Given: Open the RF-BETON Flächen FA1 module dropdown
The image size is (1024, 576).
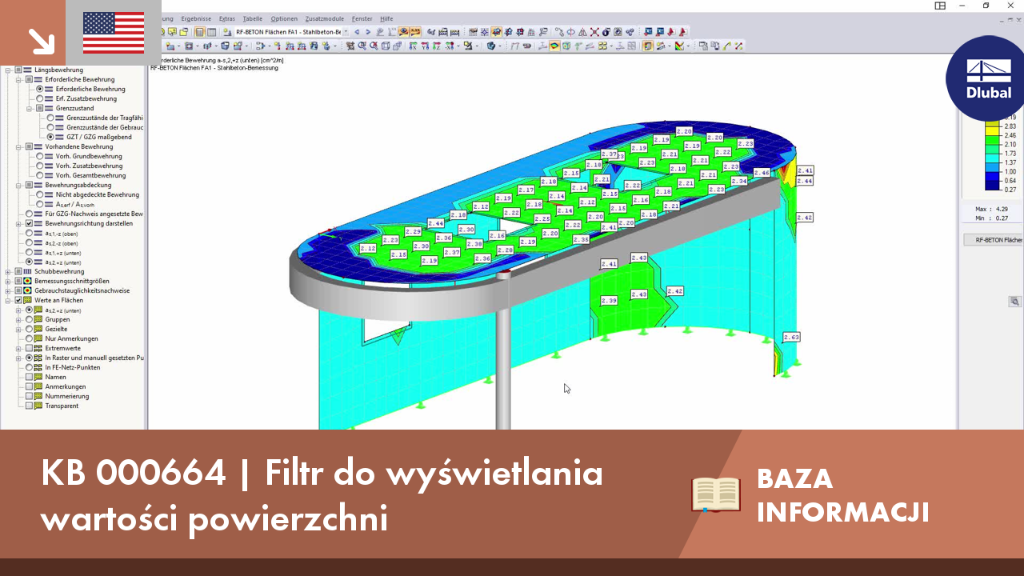Looking at the screenshot, I should pos(346,32).
